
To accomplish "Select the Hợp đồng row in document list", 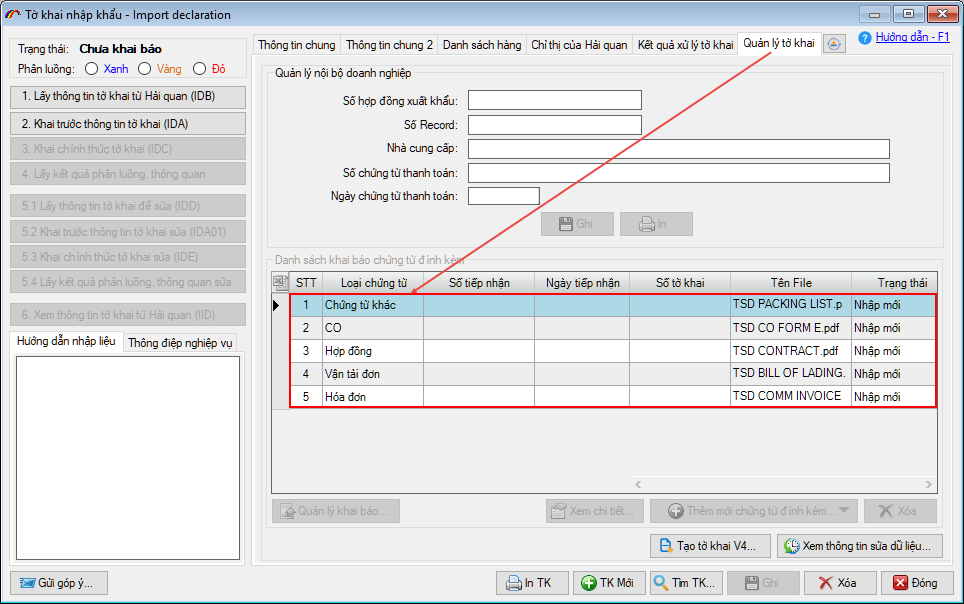I will [x=372, y=351].
